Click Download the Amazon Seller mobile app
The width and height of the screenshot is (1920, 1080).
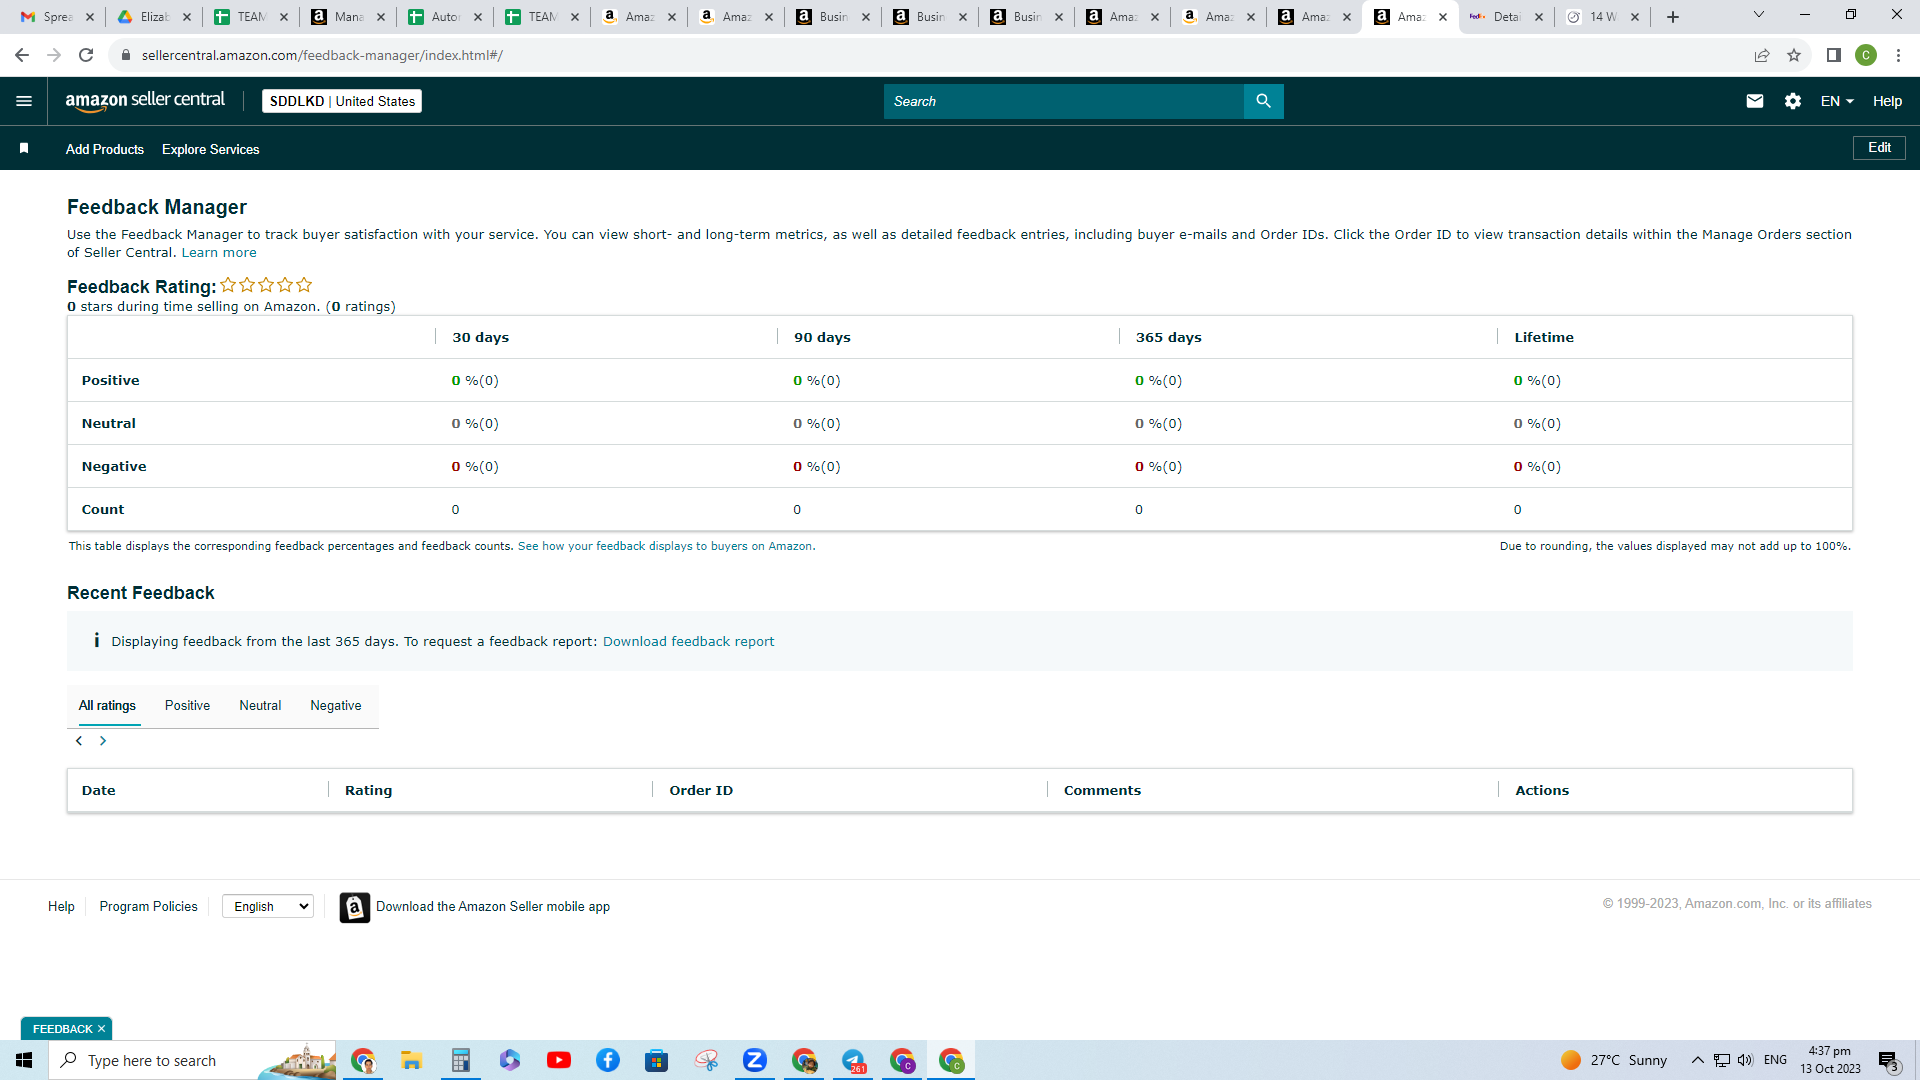pos(493,907)
